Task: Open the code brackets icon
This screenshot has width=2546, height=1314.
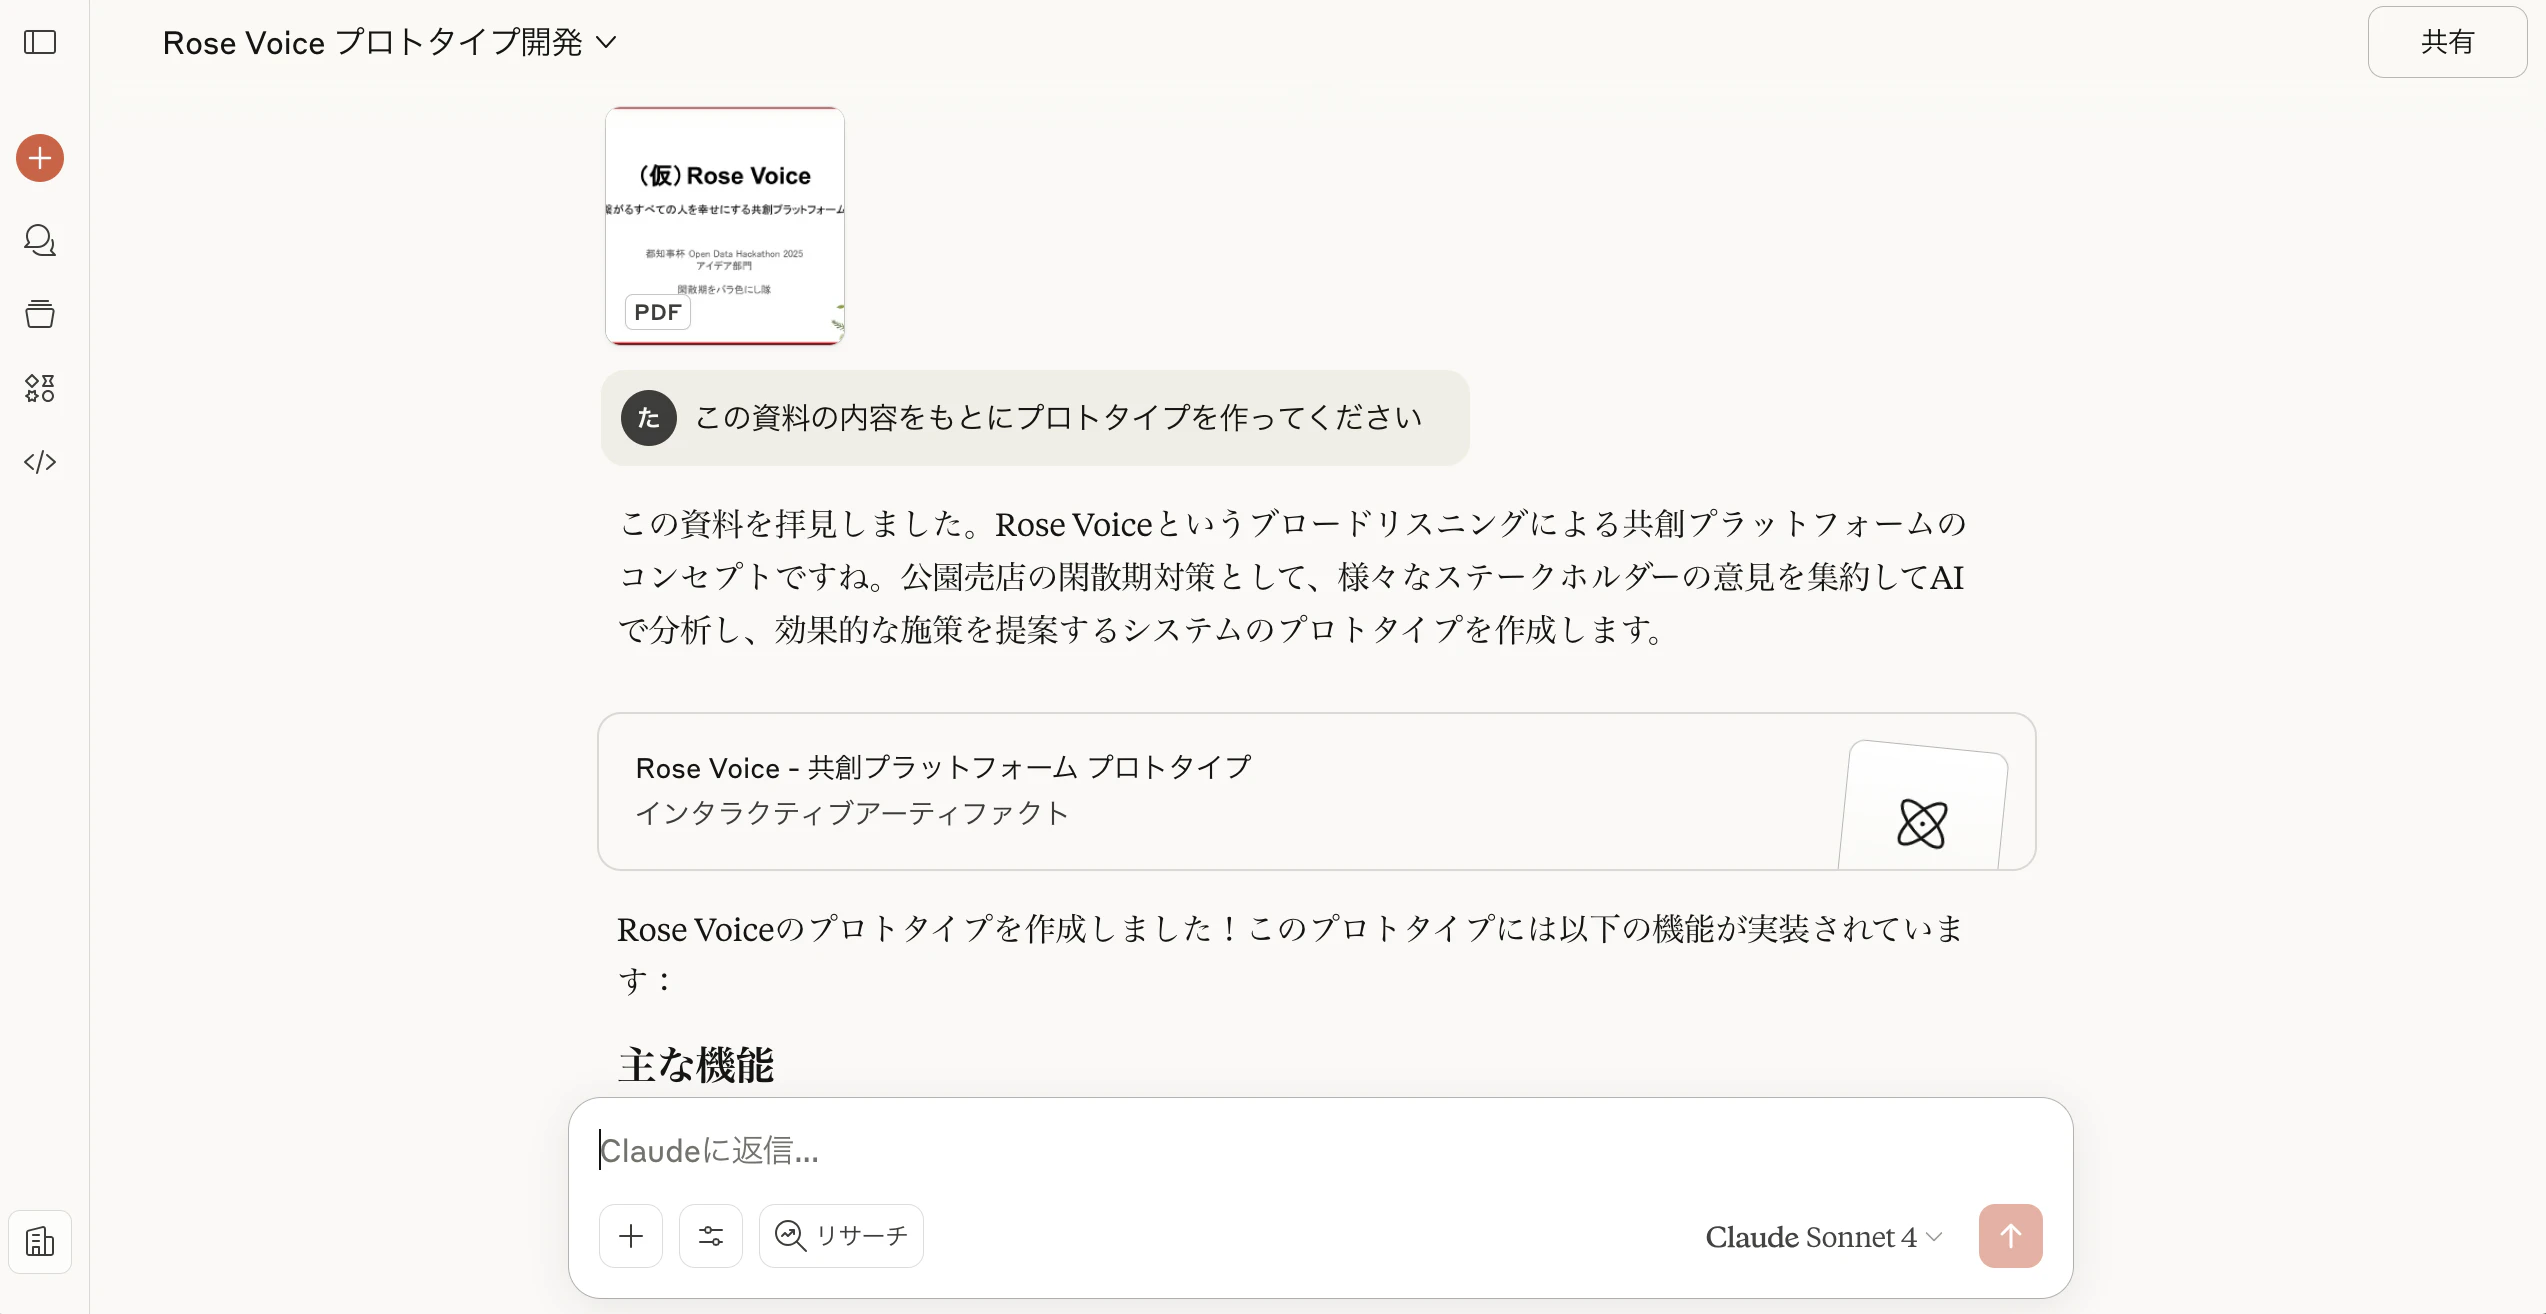Action: coord(40,462)
